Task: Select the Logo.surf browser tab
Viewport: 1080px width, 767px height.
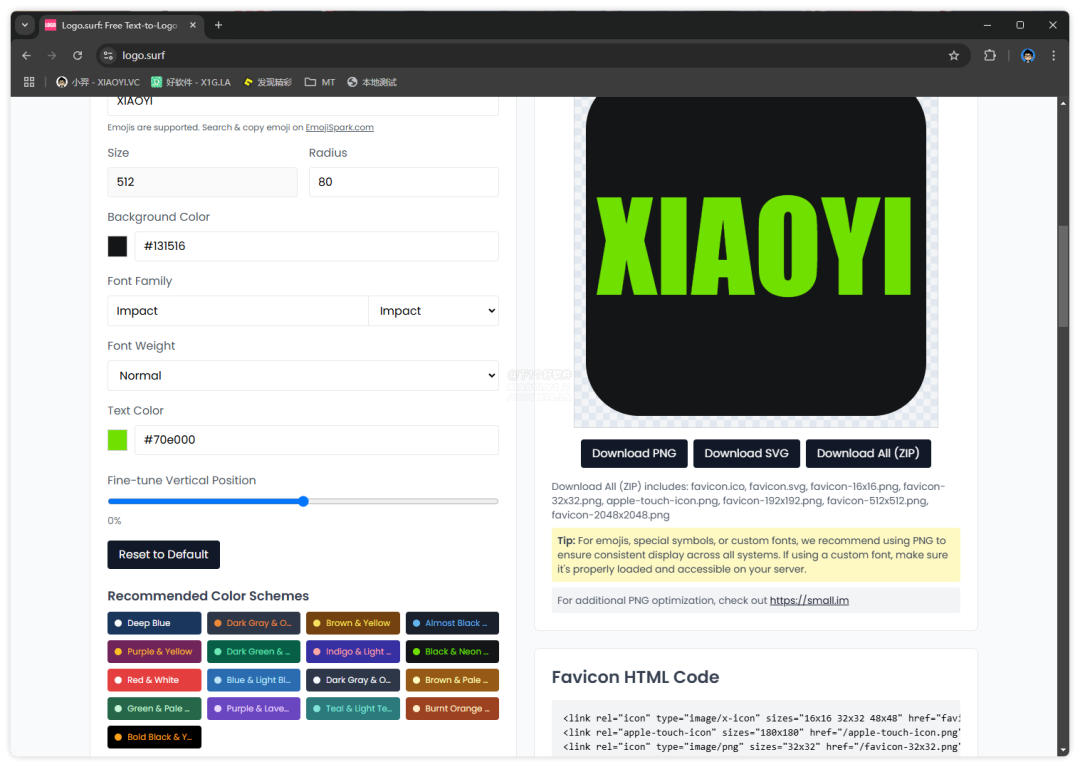Action: point(121,25)
